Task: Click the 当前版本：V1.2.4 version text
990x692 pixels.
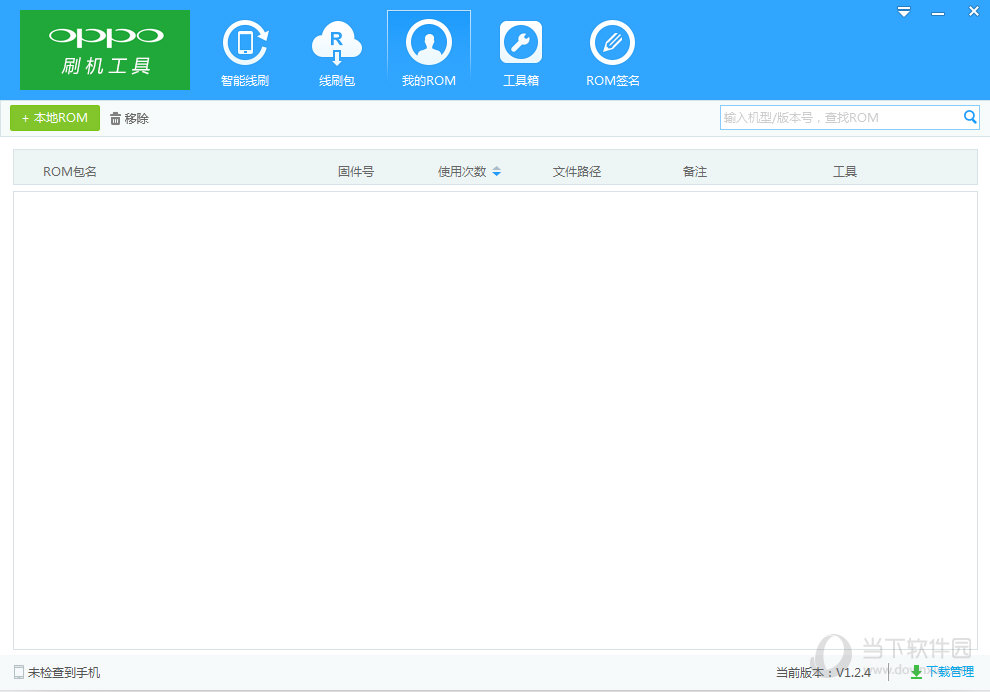Action: pos(823,673)
